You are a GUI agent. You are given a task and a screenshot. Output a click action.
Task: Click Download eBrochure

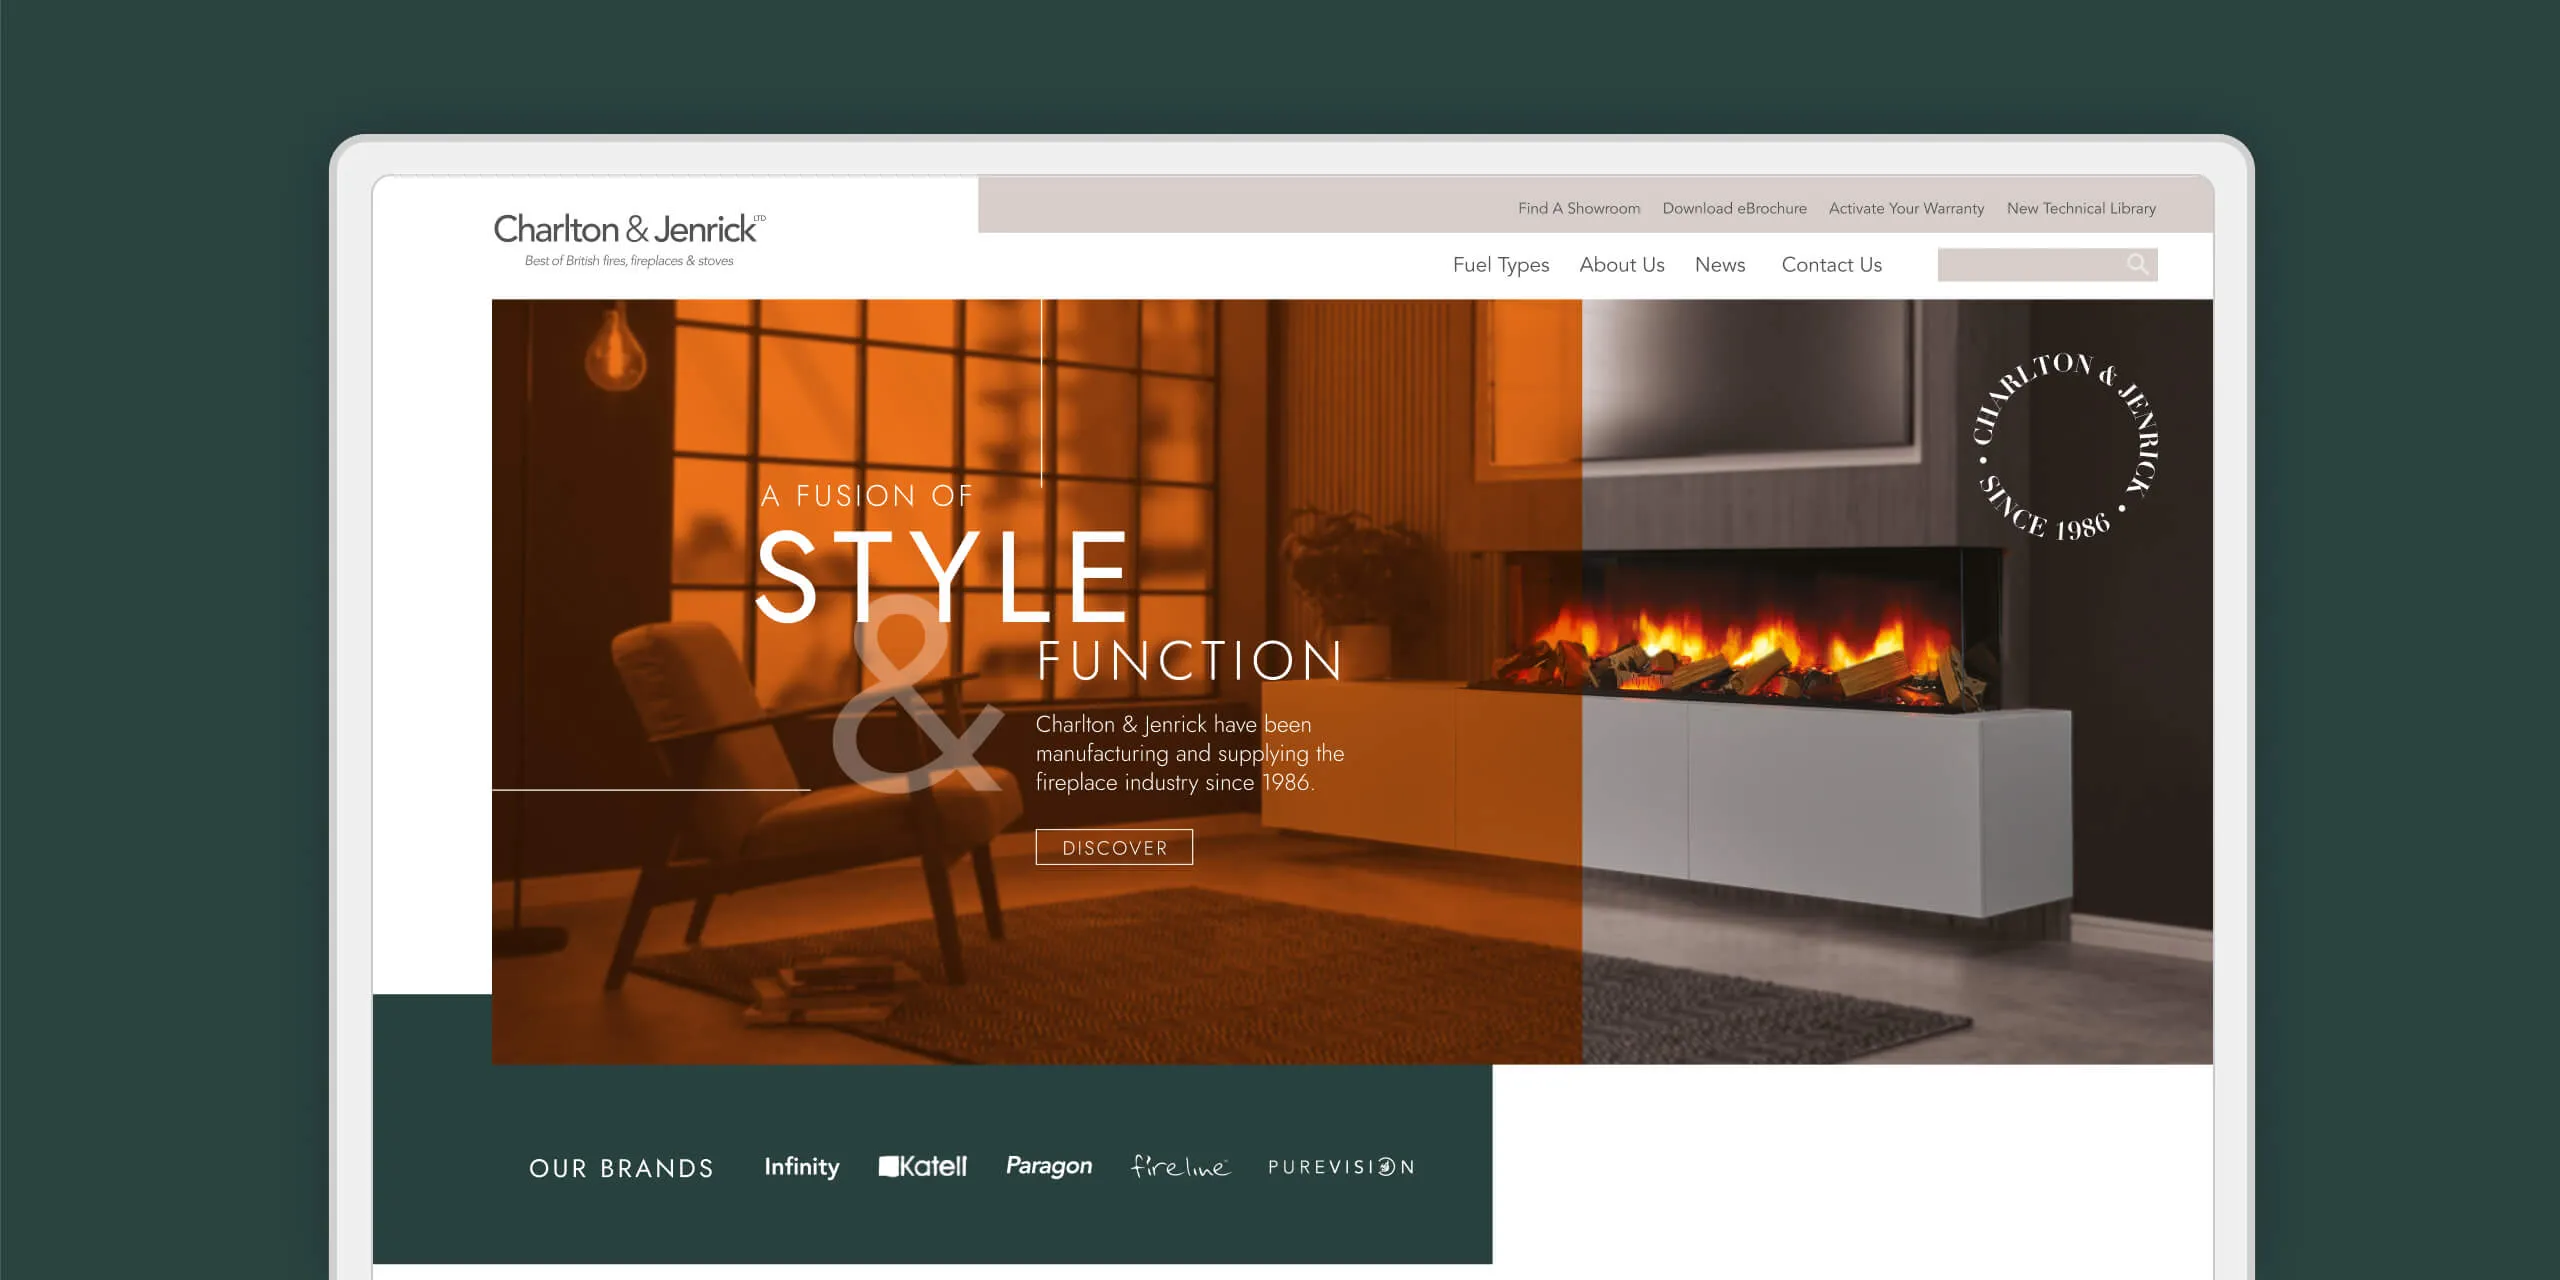pos(1735,208)
